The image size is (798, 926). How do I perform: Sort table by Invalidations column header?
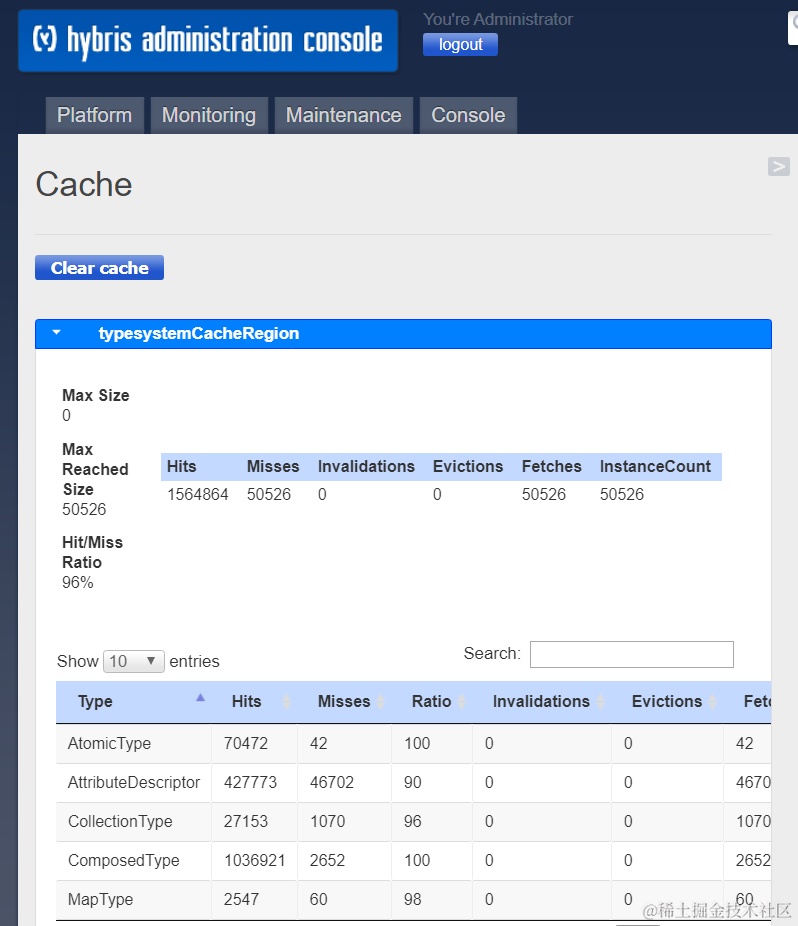click(542, 702)
